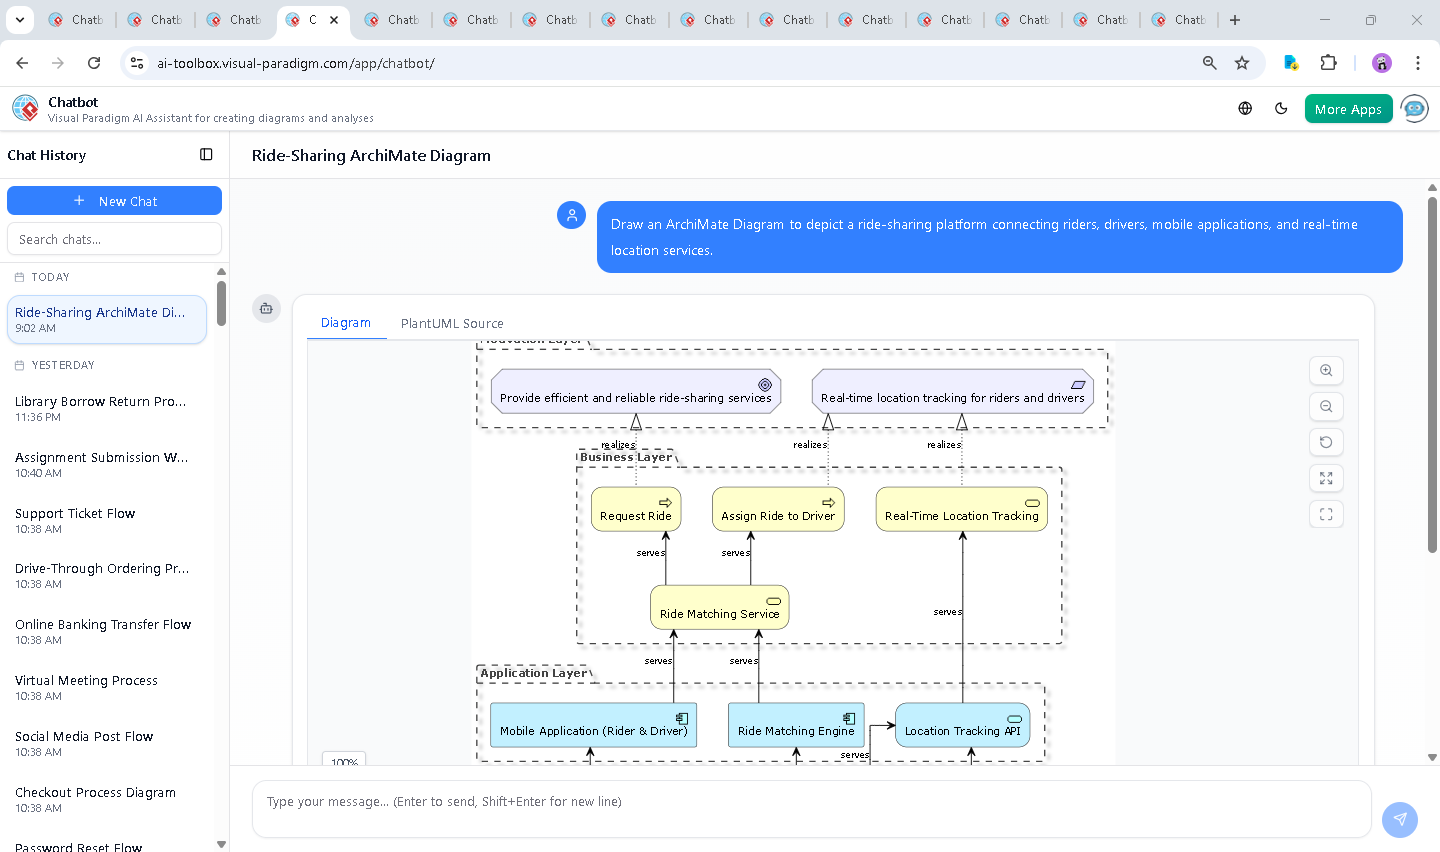The image size is (1440, 852).
Task: Click the Search chats field
Action: click(x=114, y=240)
